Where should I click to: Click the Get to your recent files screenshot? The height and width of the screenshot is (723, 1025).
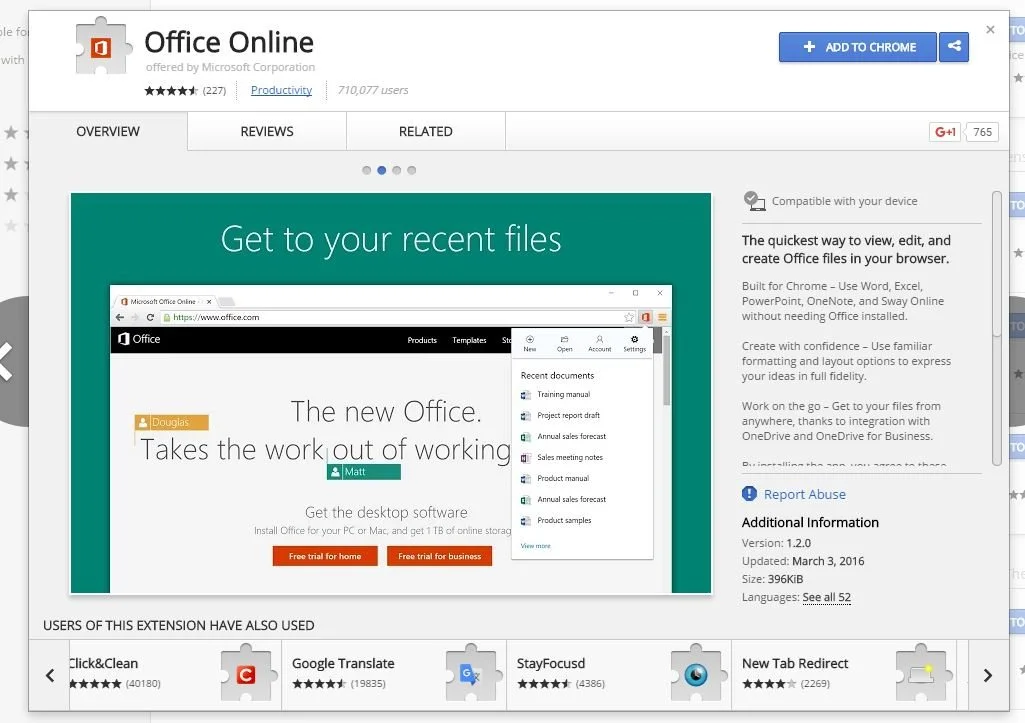point(391,393)
